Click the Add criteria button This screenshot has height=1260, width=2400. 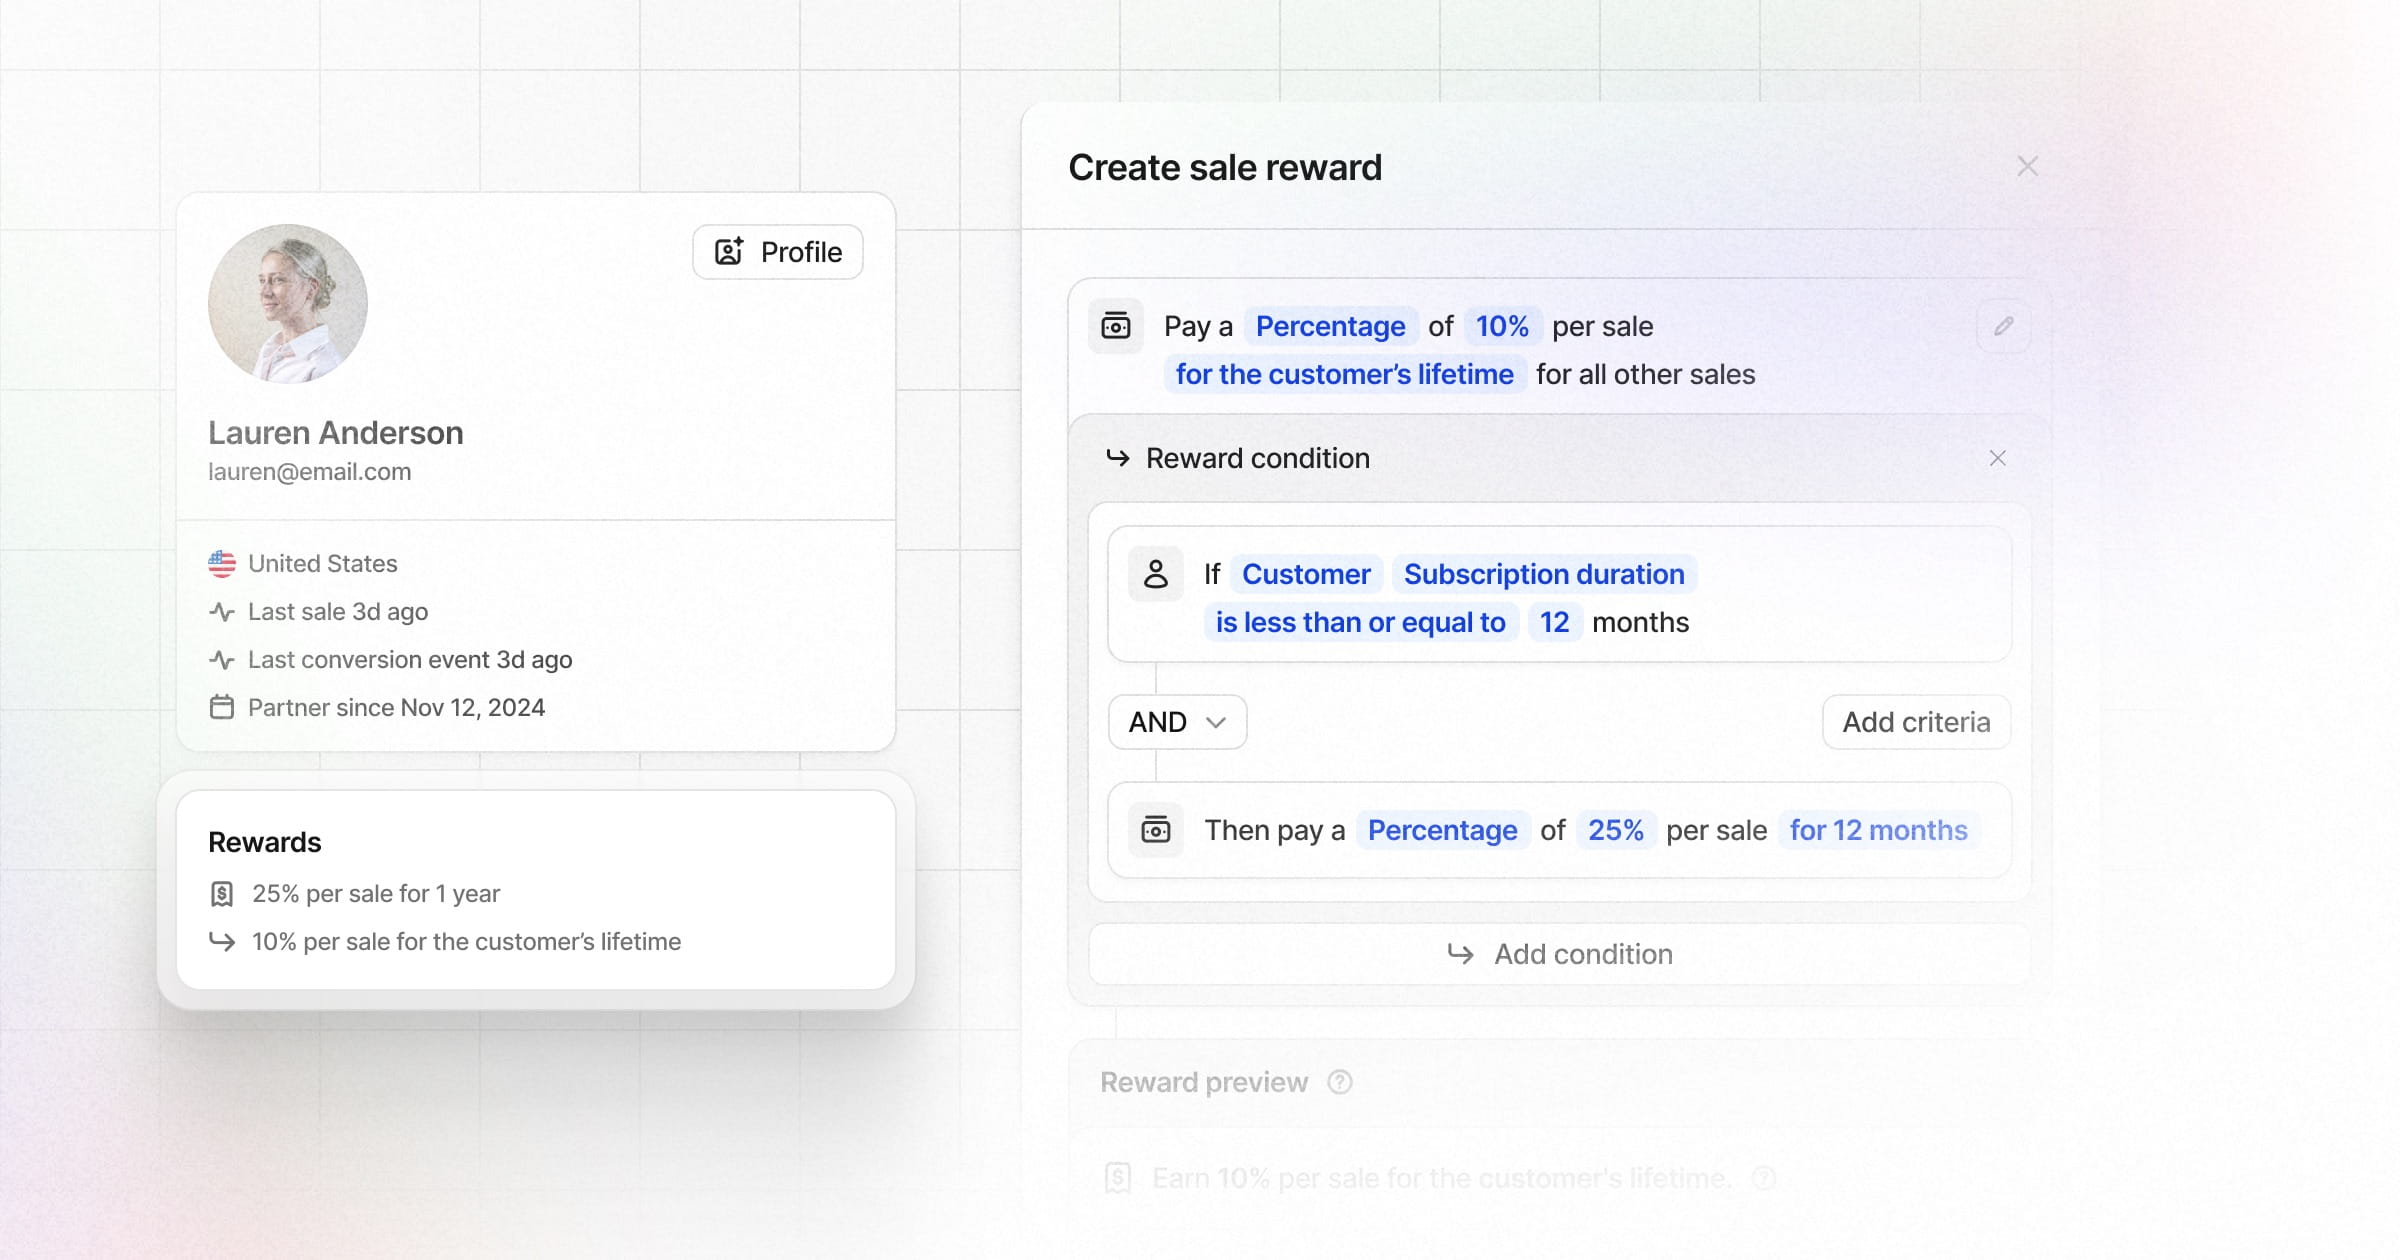[x=1916, y=722]
